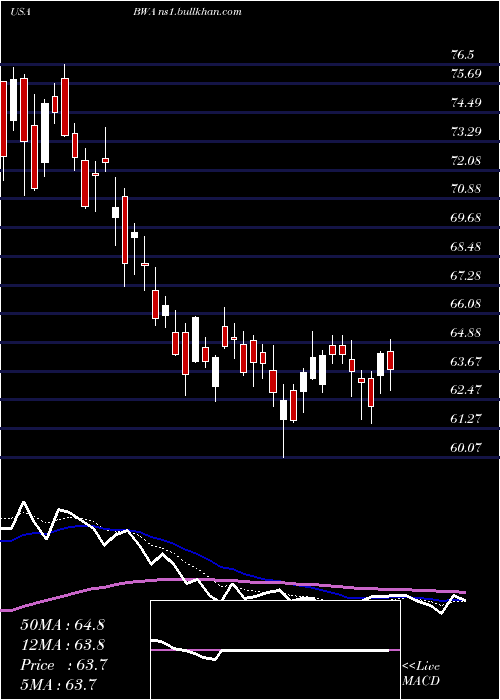Click the <<Live MACD label

421,674
